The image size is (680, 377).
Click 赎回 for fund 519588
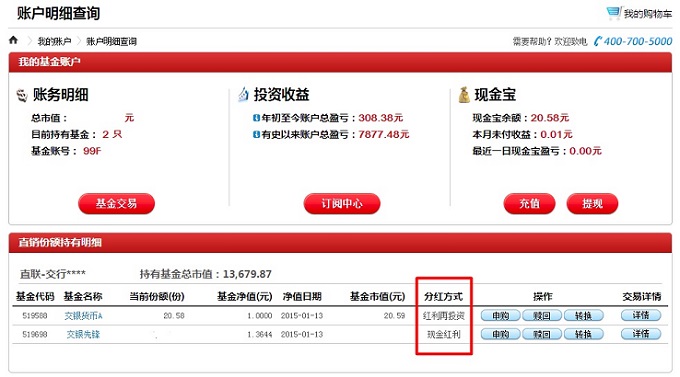pyautogui.click(x=542, y=315)
